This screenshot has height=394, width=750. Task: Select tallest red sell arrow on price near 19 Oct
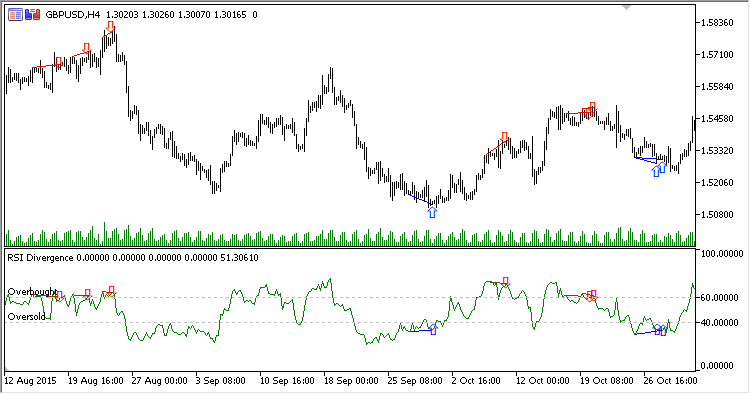(x=593, y=108)
